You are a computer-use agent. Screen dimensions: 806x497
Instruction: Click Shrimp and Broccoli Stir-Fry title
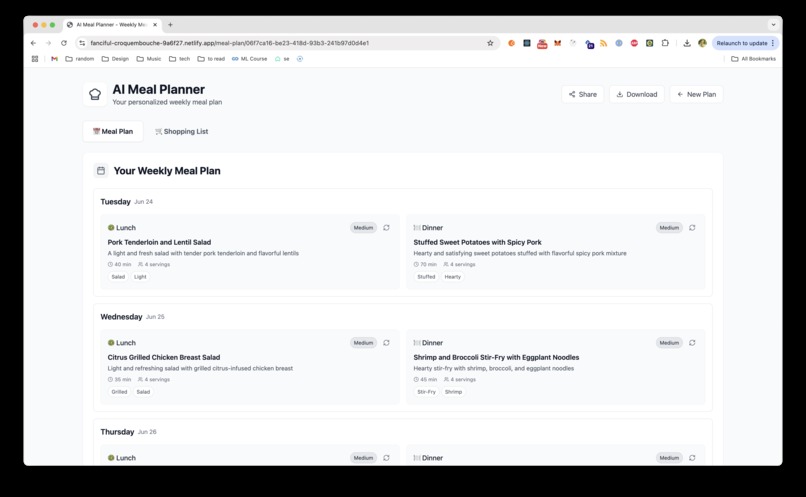[496, 357]
